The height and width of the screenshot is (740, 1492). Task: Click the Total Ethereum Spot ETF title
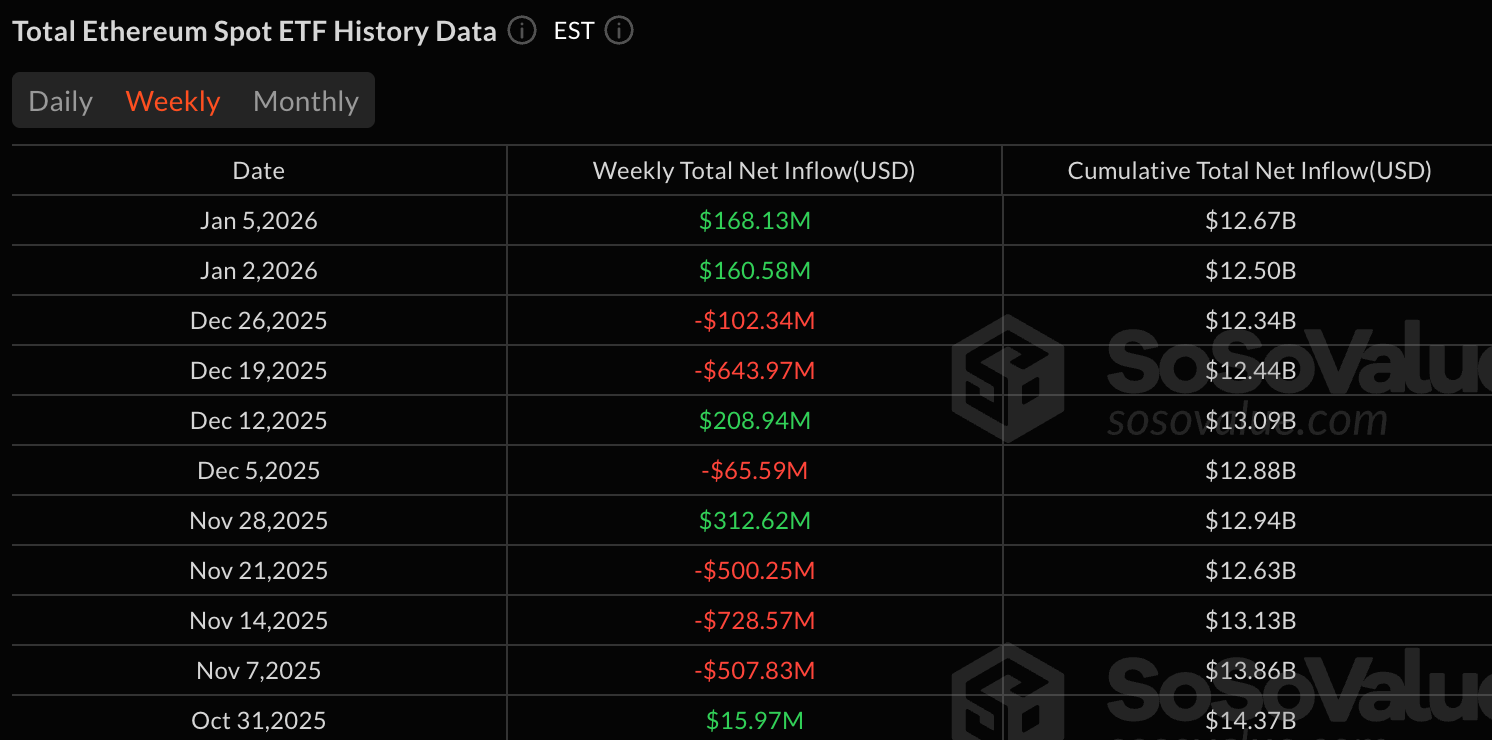pyautogui.click(x=253, y=31)
